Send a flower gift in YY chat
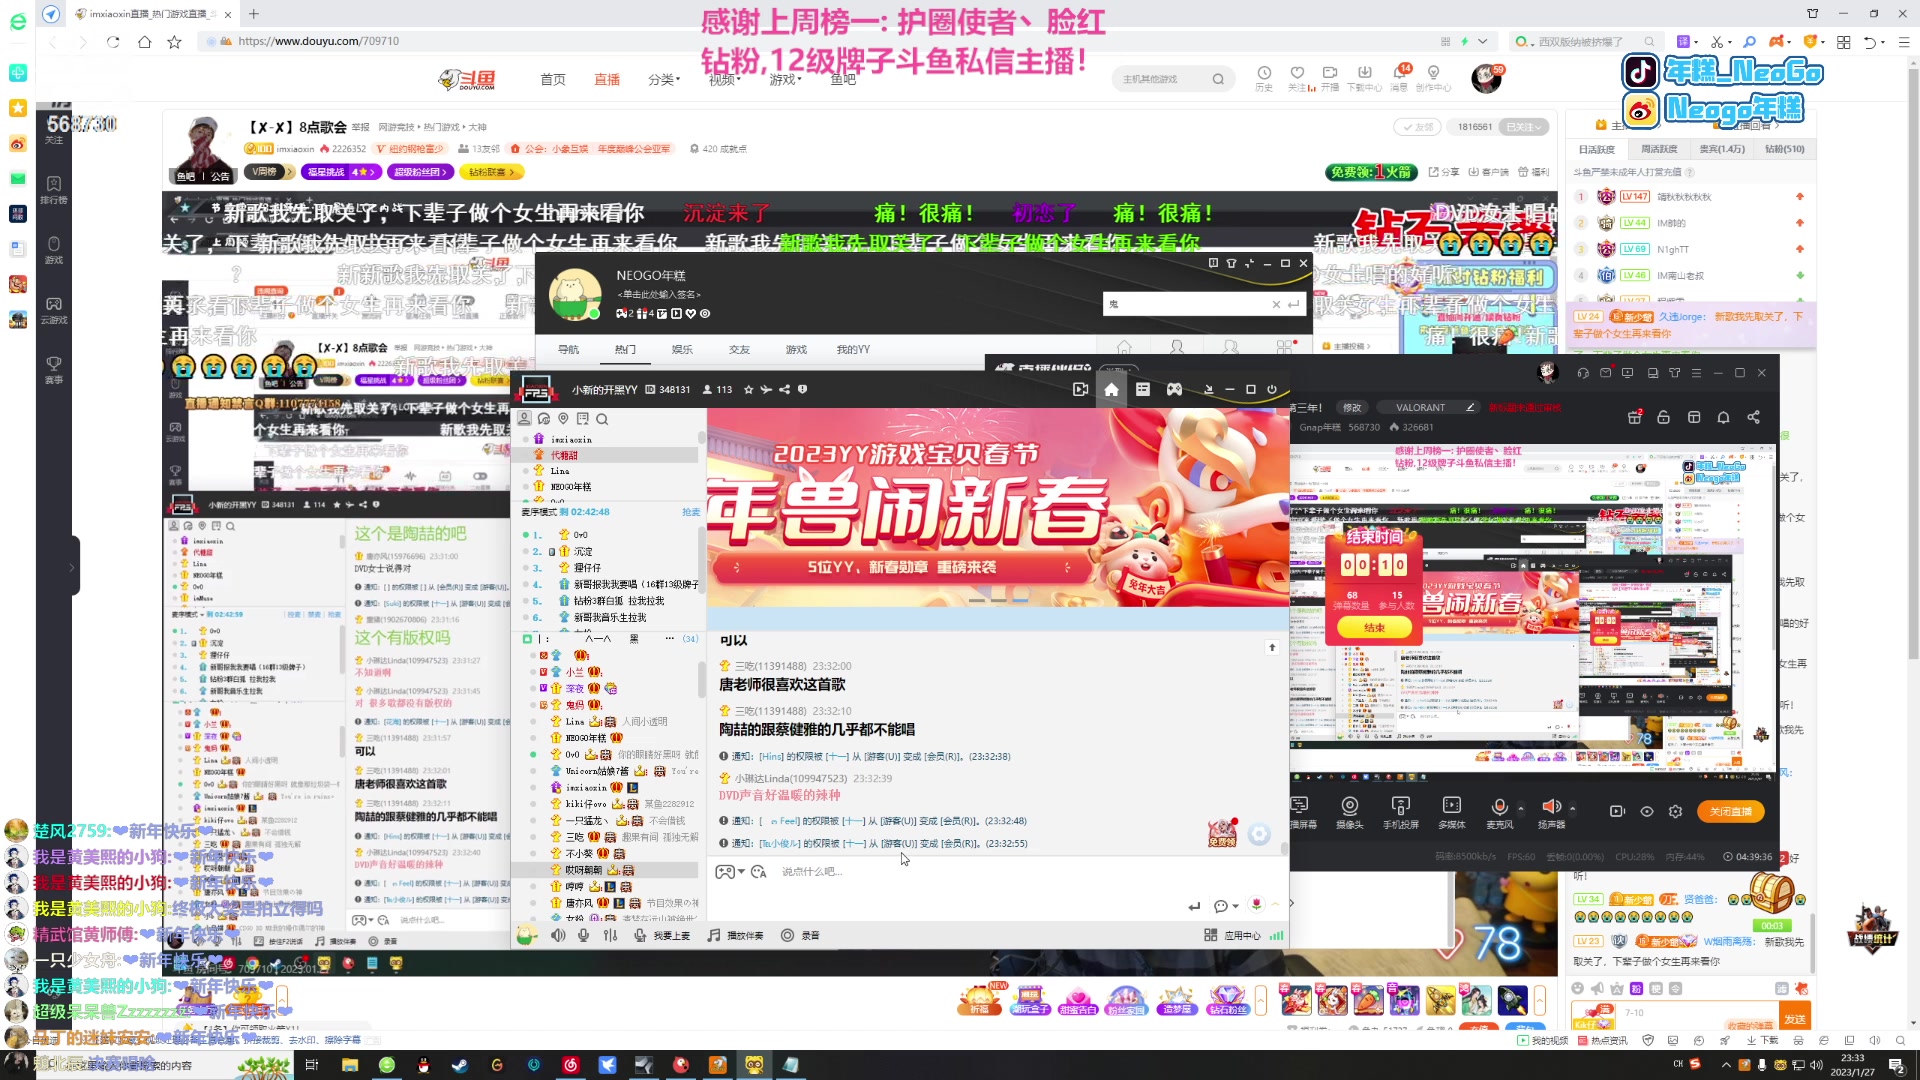This screenshot has width=1920, height=1080. pyautogui.click(x=1257, y=905)
